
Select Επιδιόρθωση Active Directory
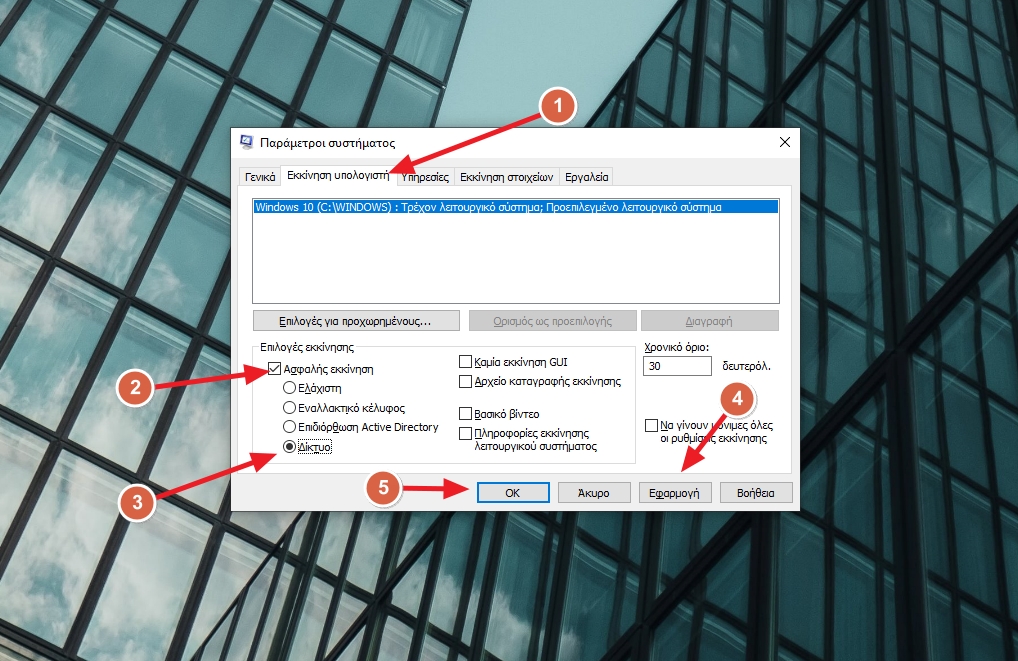point(288,427)
